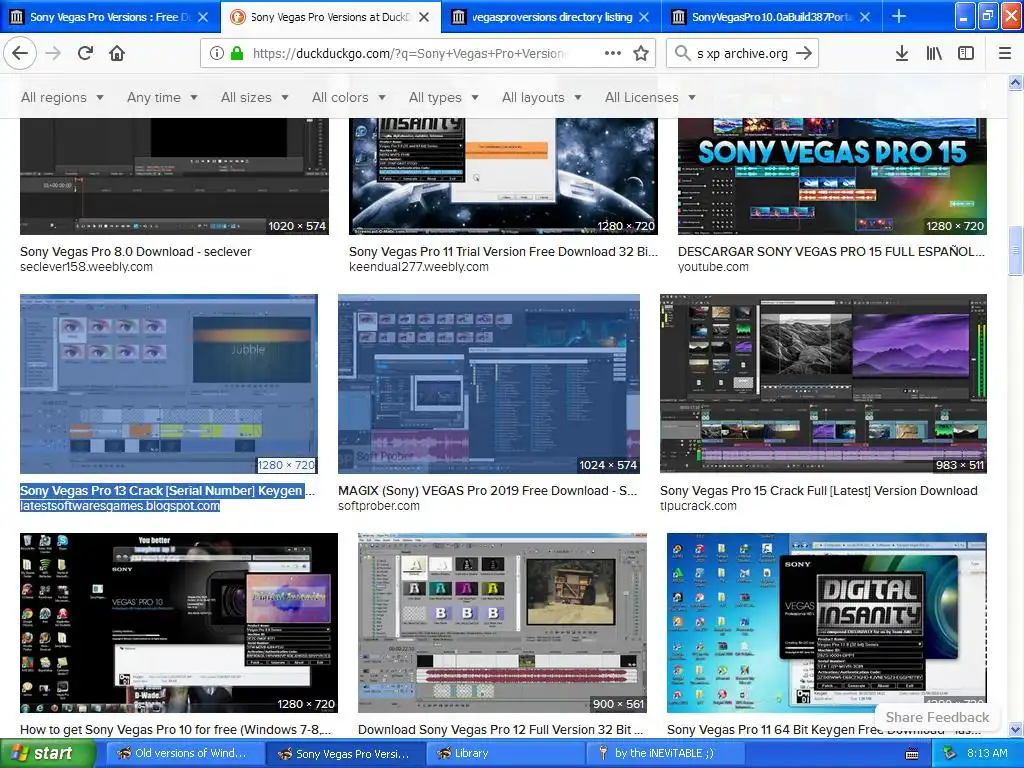Close the SonyVegasPro10.0aBuild387 tab

(x=865, y=17)
